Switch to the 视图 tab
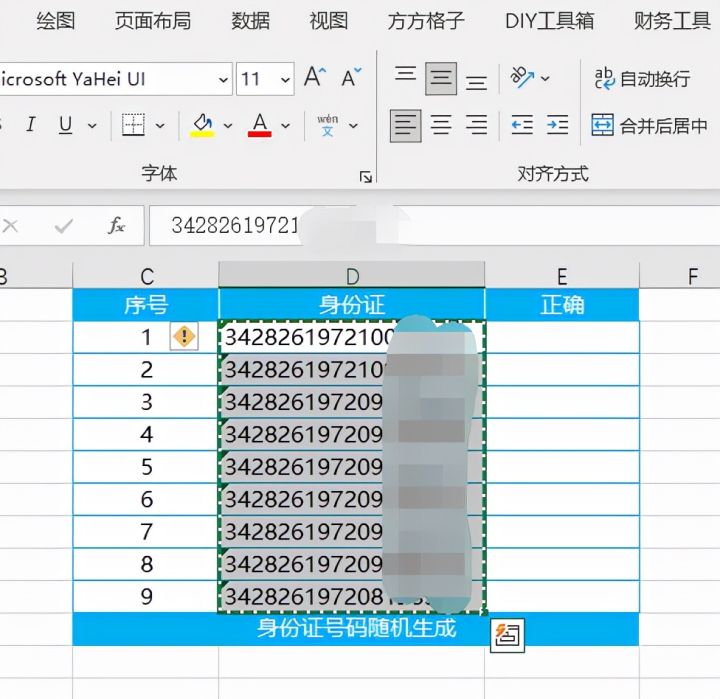720x699 pixels. coord(328,21)
